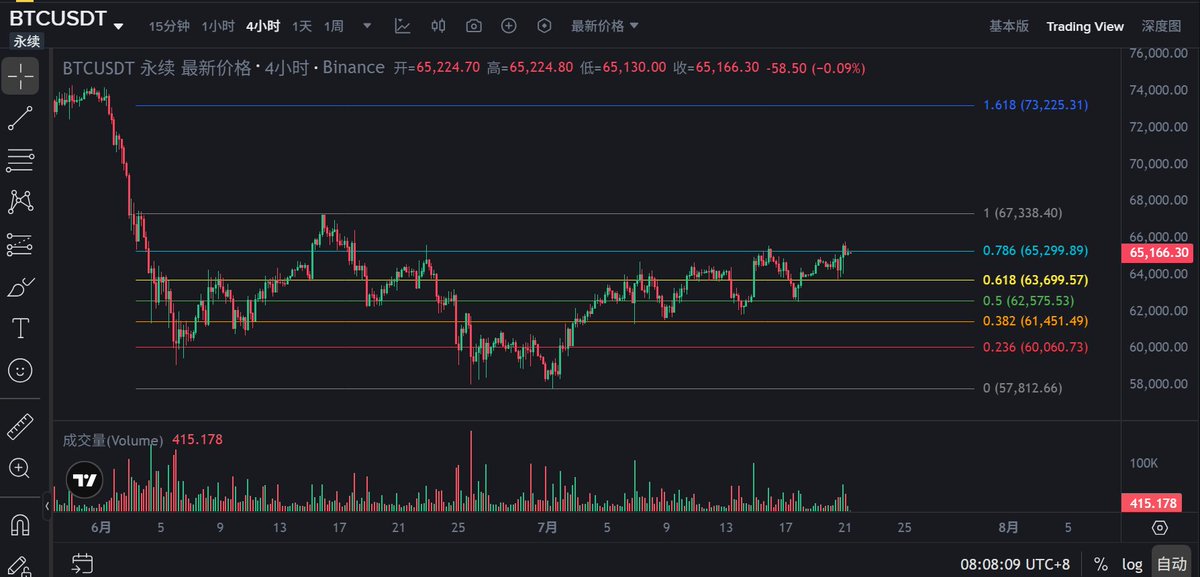Viewport: 1200px width, 577px height.
Task: Switch to 15分钟 interval
Action: 167,26
